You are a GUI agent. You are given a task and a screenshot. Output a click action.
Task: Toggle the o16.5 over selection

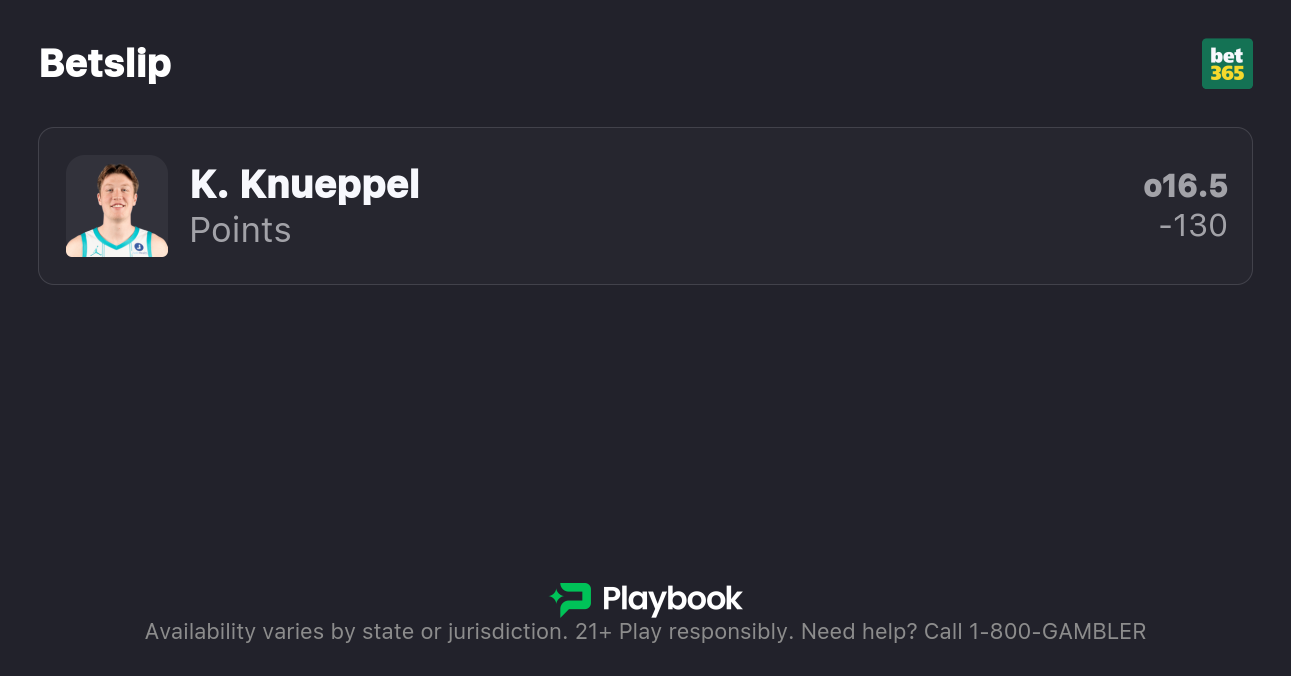click(x=1186, y=186)
